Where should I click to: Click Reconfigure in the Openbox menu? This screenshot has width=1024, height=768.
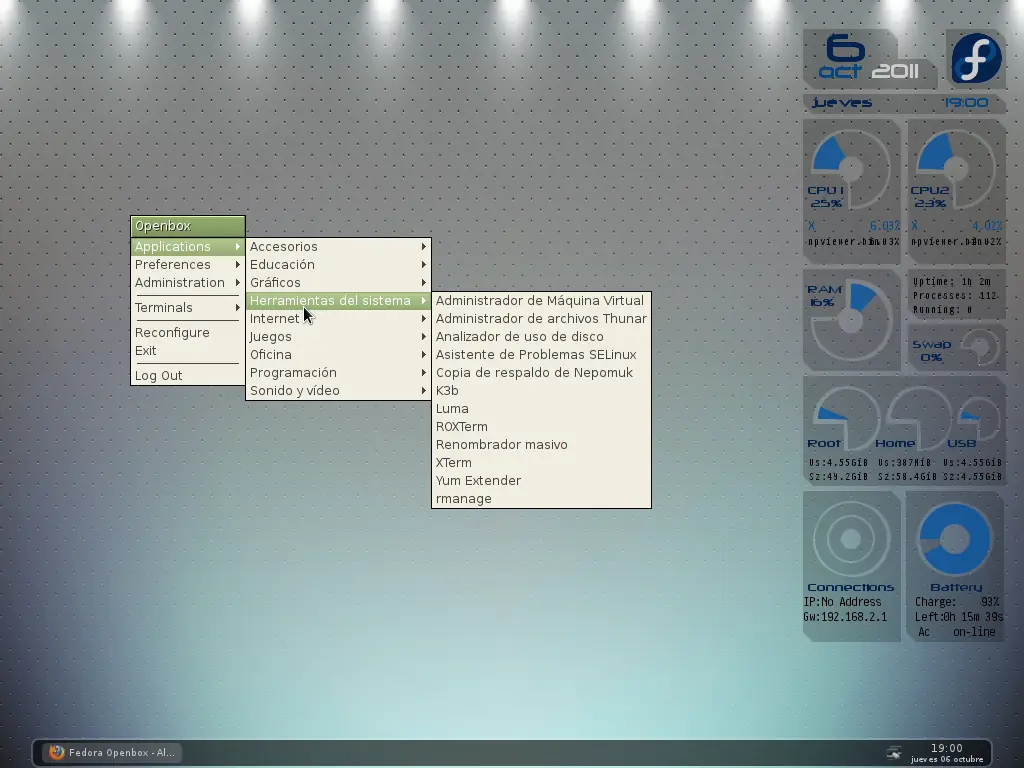click(172, 333)
